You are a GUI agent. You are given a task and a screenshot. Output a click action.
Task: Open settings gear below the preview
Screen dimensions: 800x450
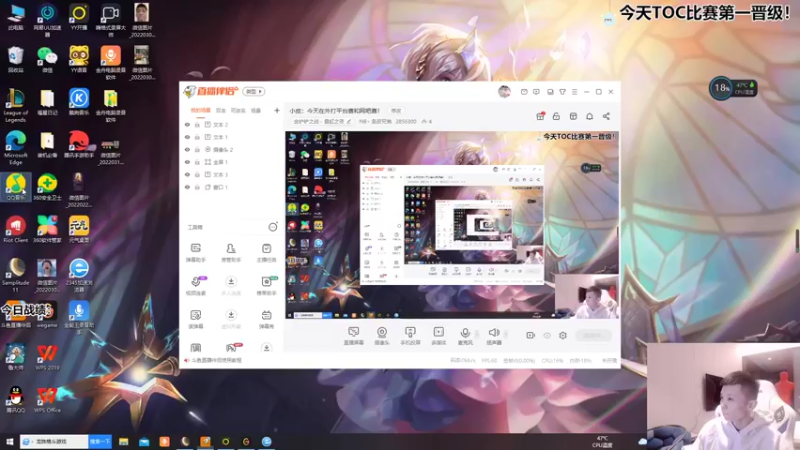563,335
